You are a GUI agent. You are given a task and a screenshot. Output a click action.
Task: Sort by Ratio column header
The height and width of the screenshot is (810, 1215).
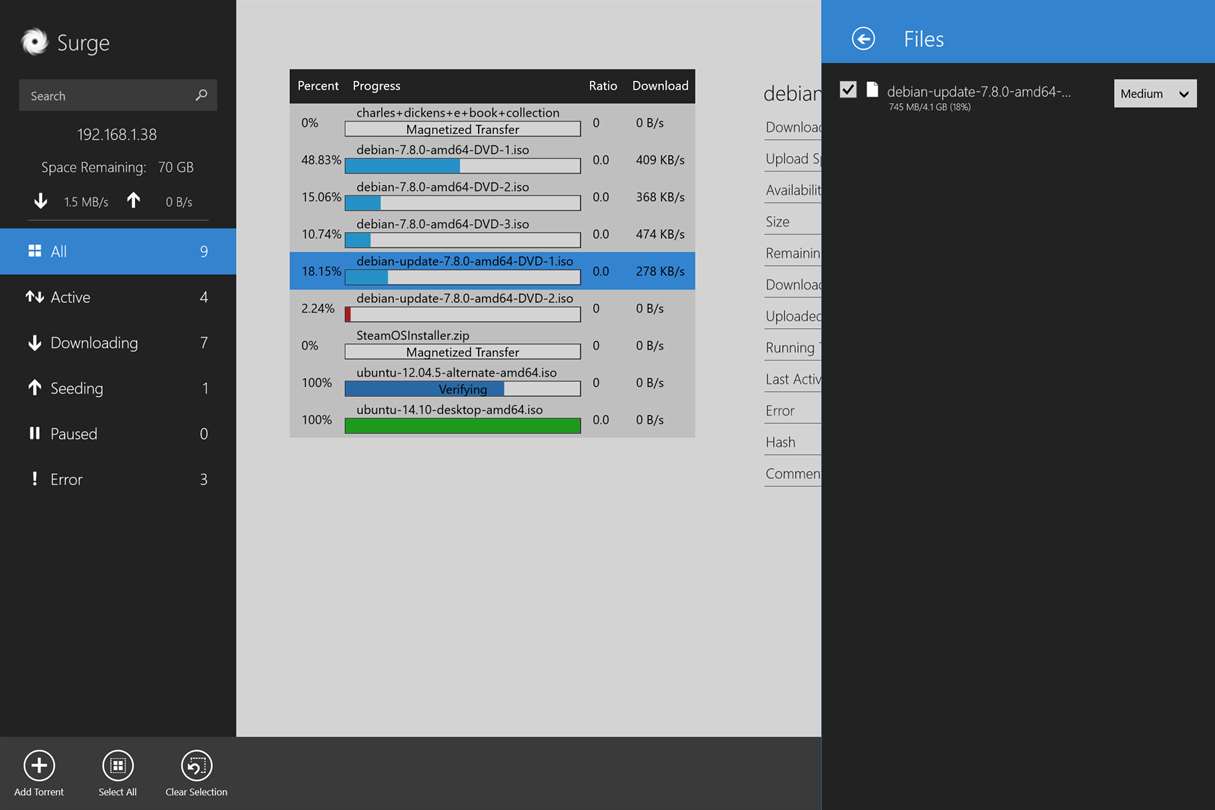click(603, 86)
